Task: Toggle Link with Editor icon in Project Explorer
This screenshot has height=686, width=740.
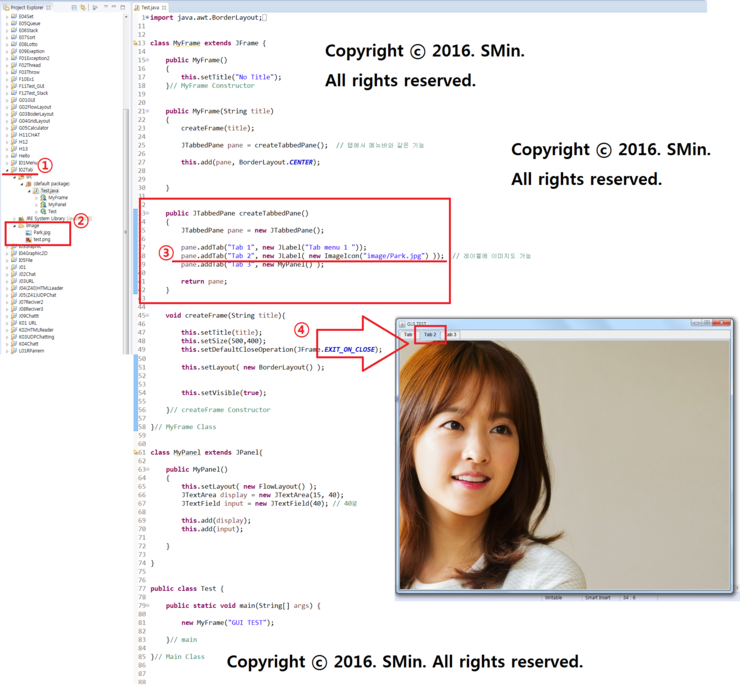Action: point(83,7)
